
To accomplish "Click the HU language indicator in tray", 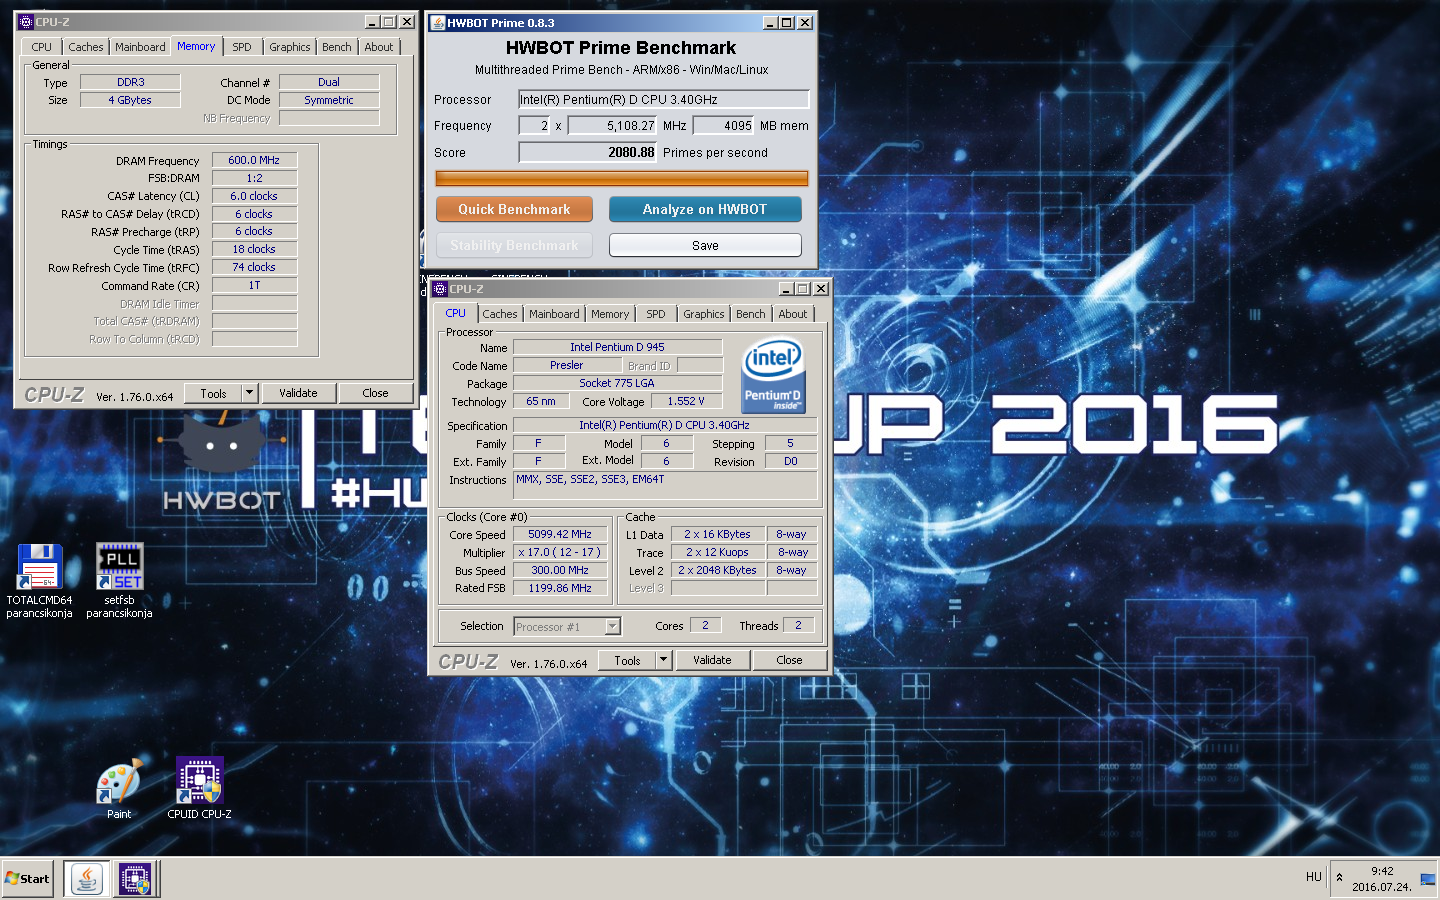I will click(1313, 877).
